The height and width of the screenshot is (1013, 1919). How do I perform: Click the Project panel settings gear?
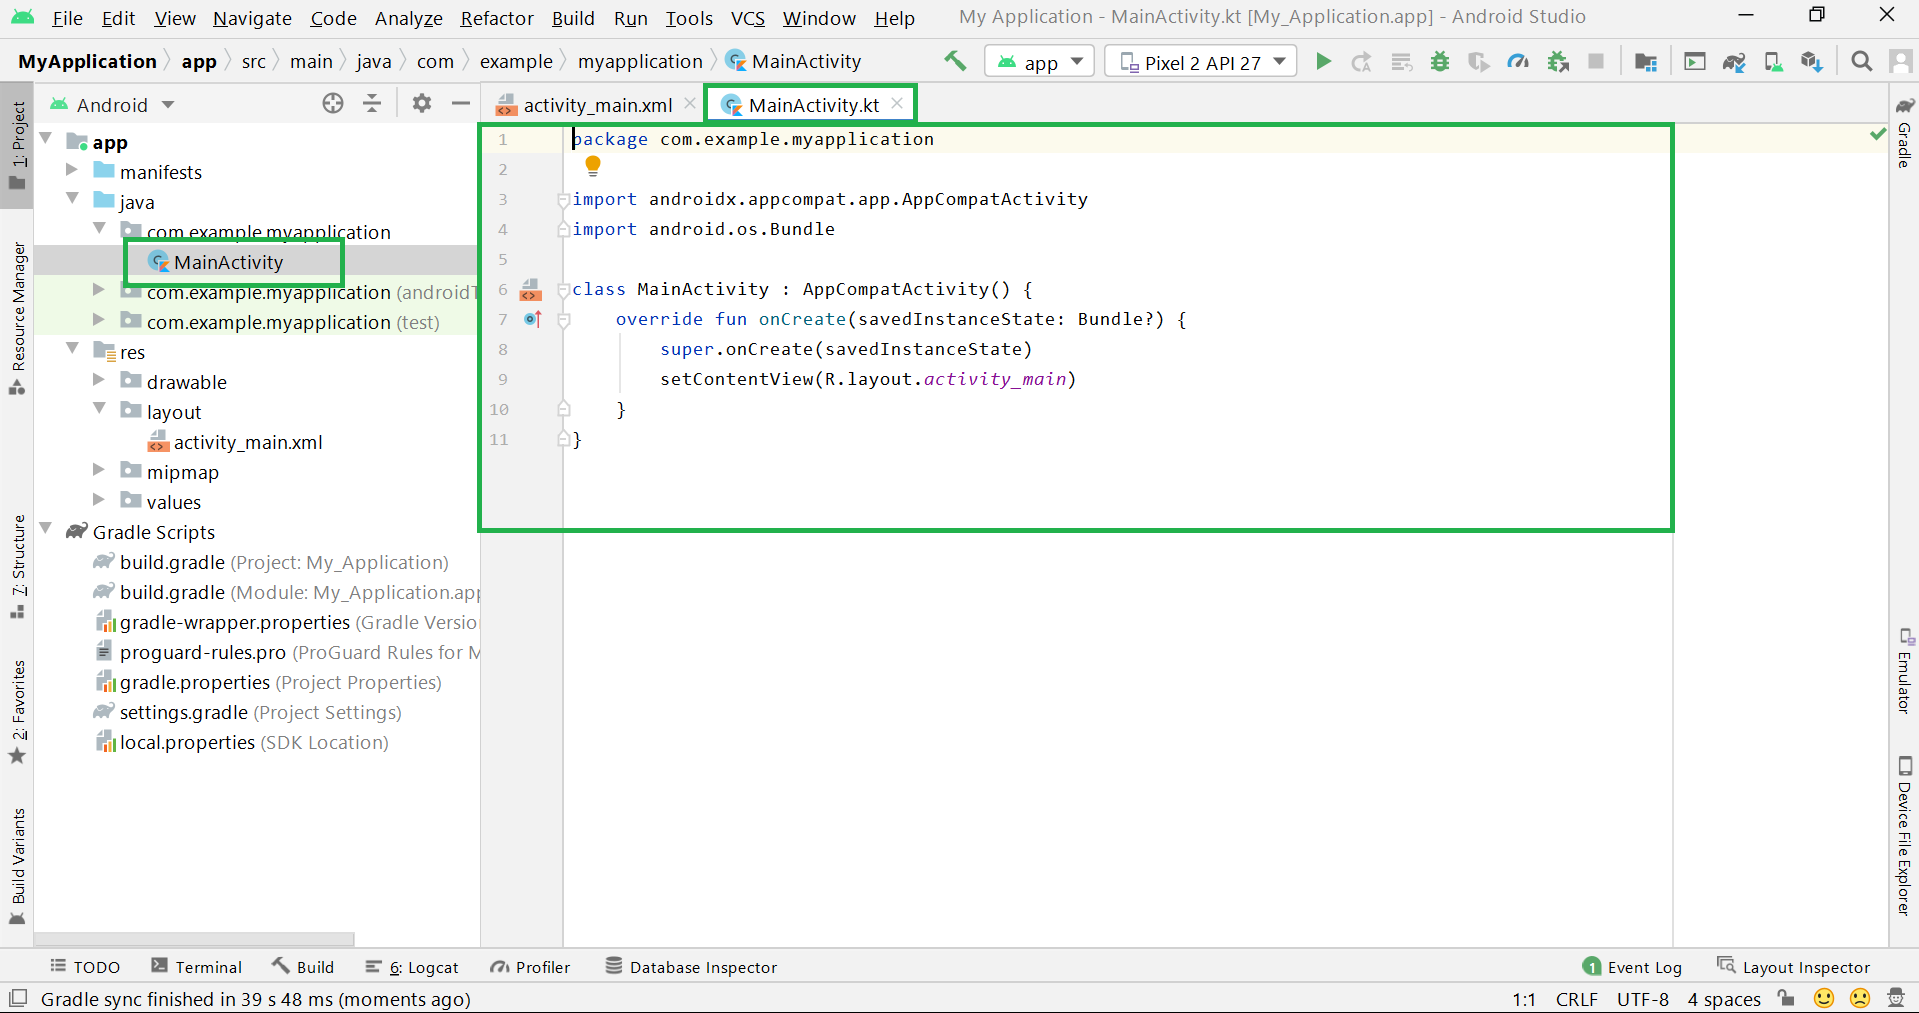[x=422, y=104]
